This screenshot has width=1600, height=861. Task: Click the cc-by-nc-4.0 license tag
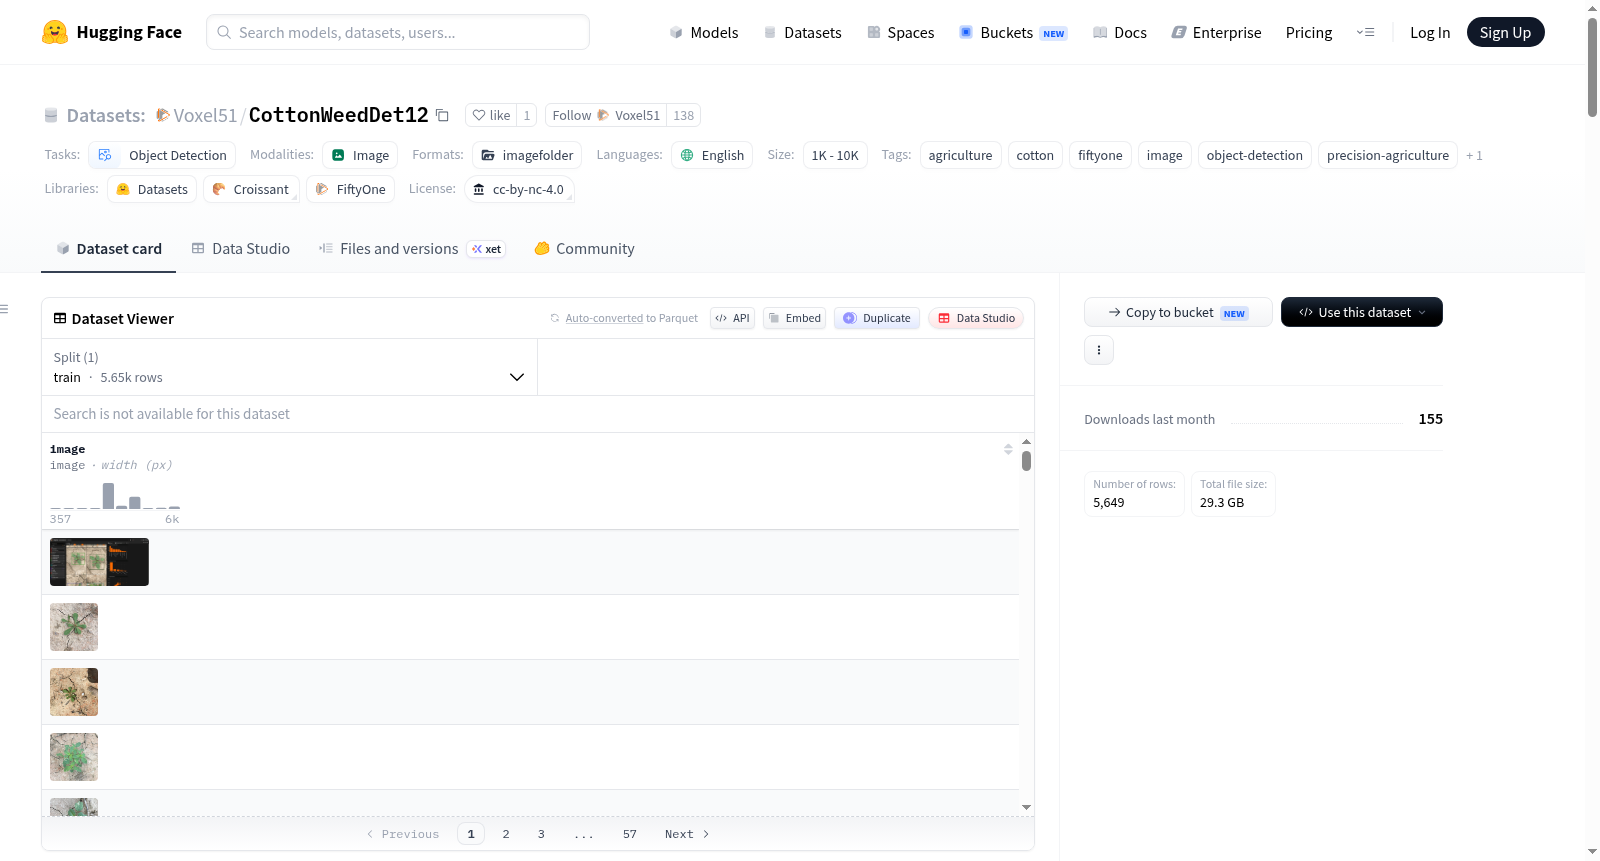pos(519,189)
